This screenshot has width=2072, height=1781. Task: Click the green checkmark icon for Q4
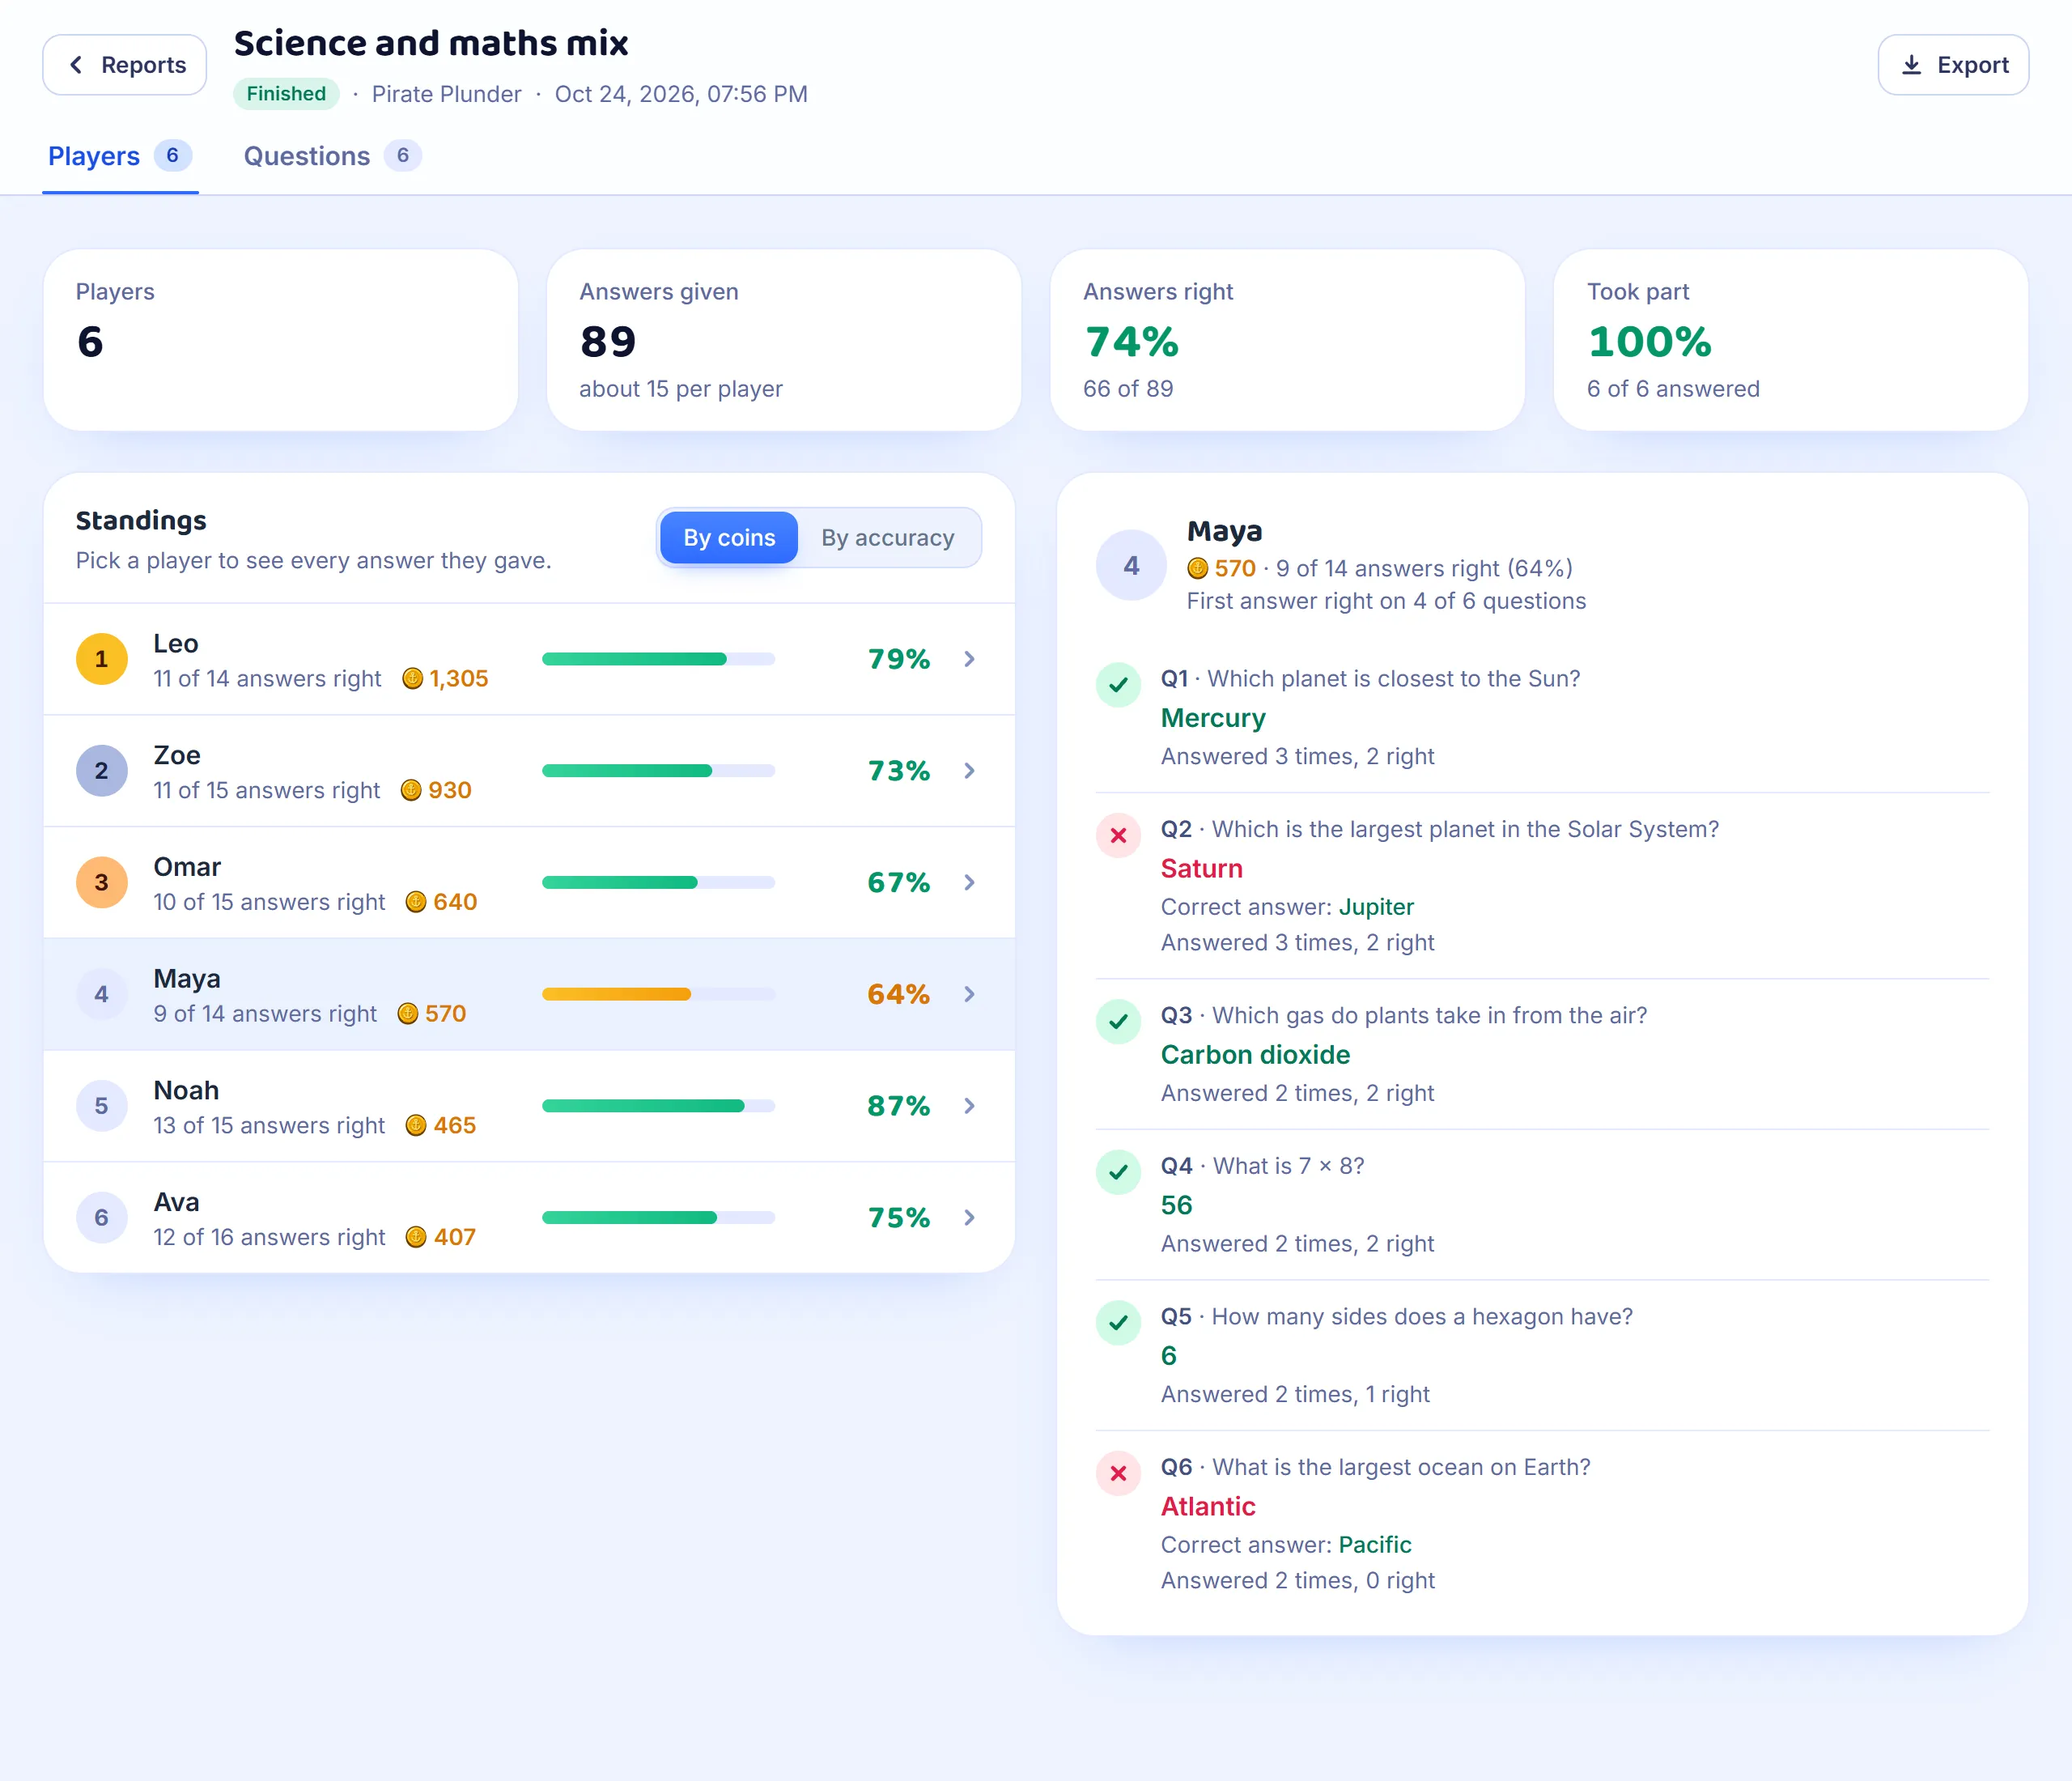(x=1119, y=1173)
